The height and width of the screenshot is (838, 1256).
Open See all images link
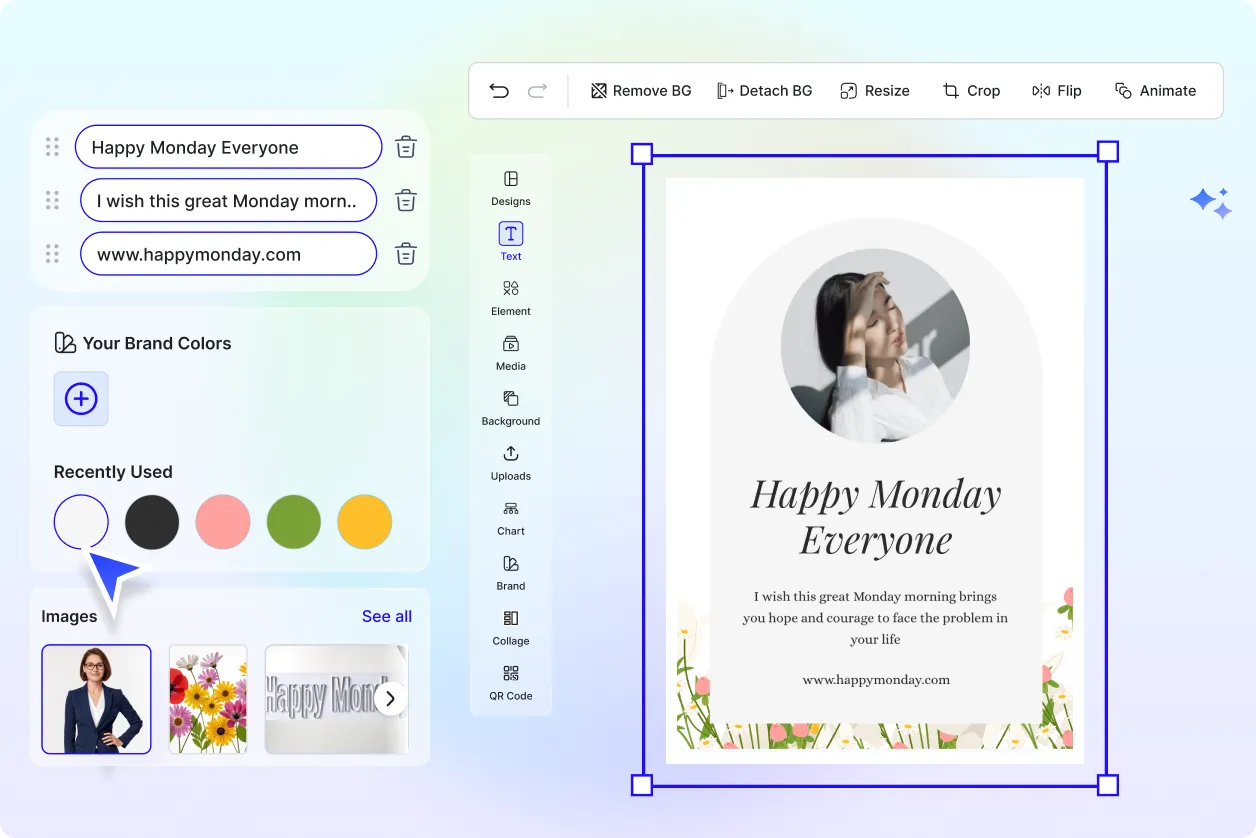point(387,616)
